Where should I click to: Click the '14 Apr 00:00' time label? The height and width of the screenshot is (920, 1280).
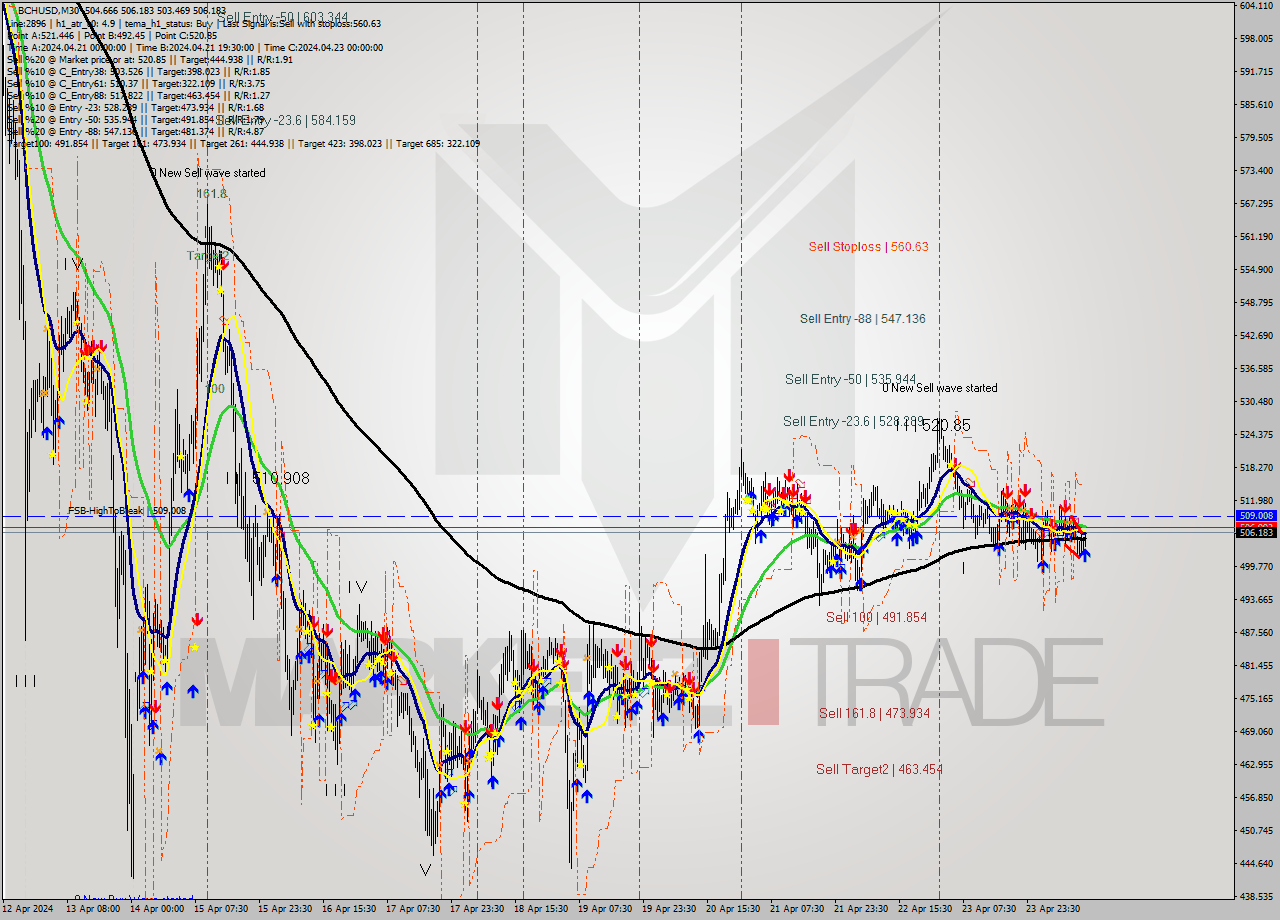pyautogui.click(x=156, y=909)
